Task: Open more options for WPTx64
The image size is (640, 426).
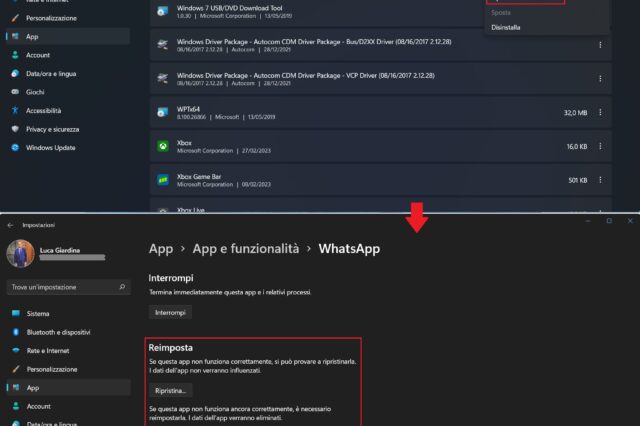Action: (x=600, y=112)
